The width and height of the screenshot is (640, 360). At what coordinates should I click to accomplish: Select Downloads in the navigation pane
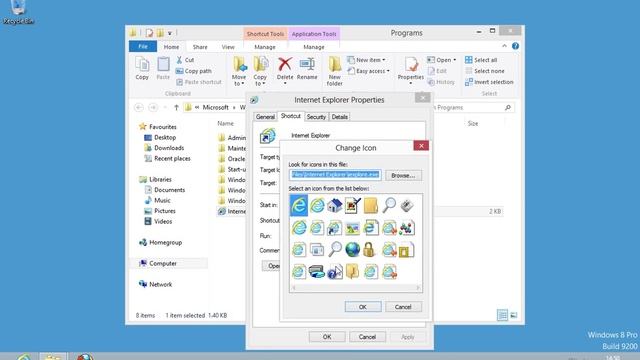(x=164, y=148)
